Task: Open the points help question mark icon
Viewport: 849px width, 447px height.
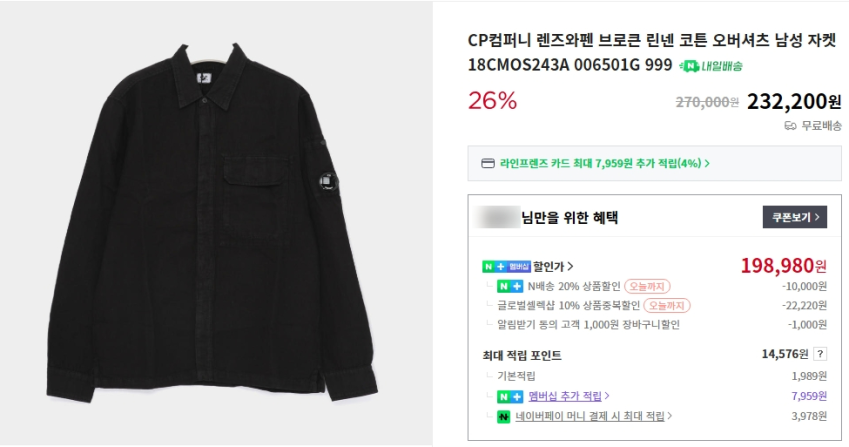Action: (x=820, y=354)
